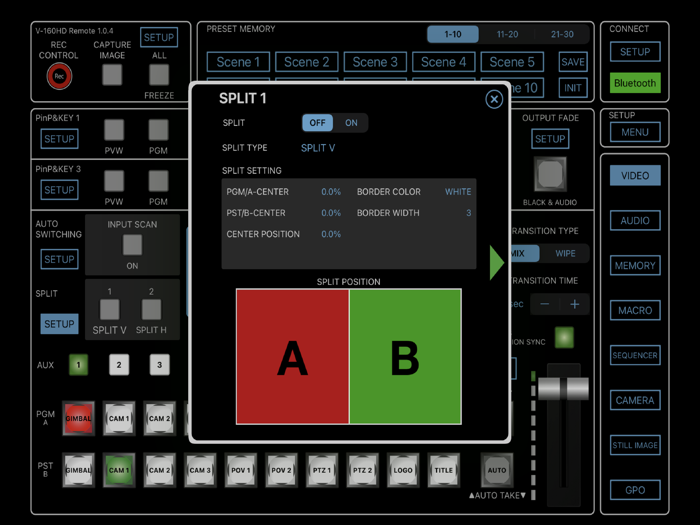This screenshot has height=525, width=700.
Task: Edit the PGM/A-CENTER value
Action: pos(331,192)
